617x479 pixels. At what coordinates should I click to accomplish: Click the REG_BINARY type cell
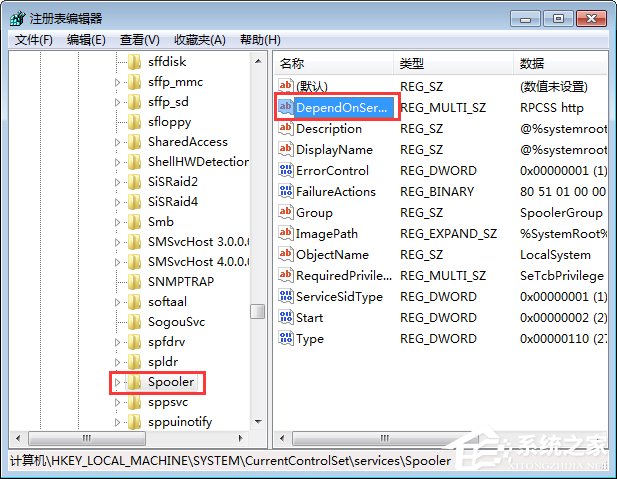point(437,192)
